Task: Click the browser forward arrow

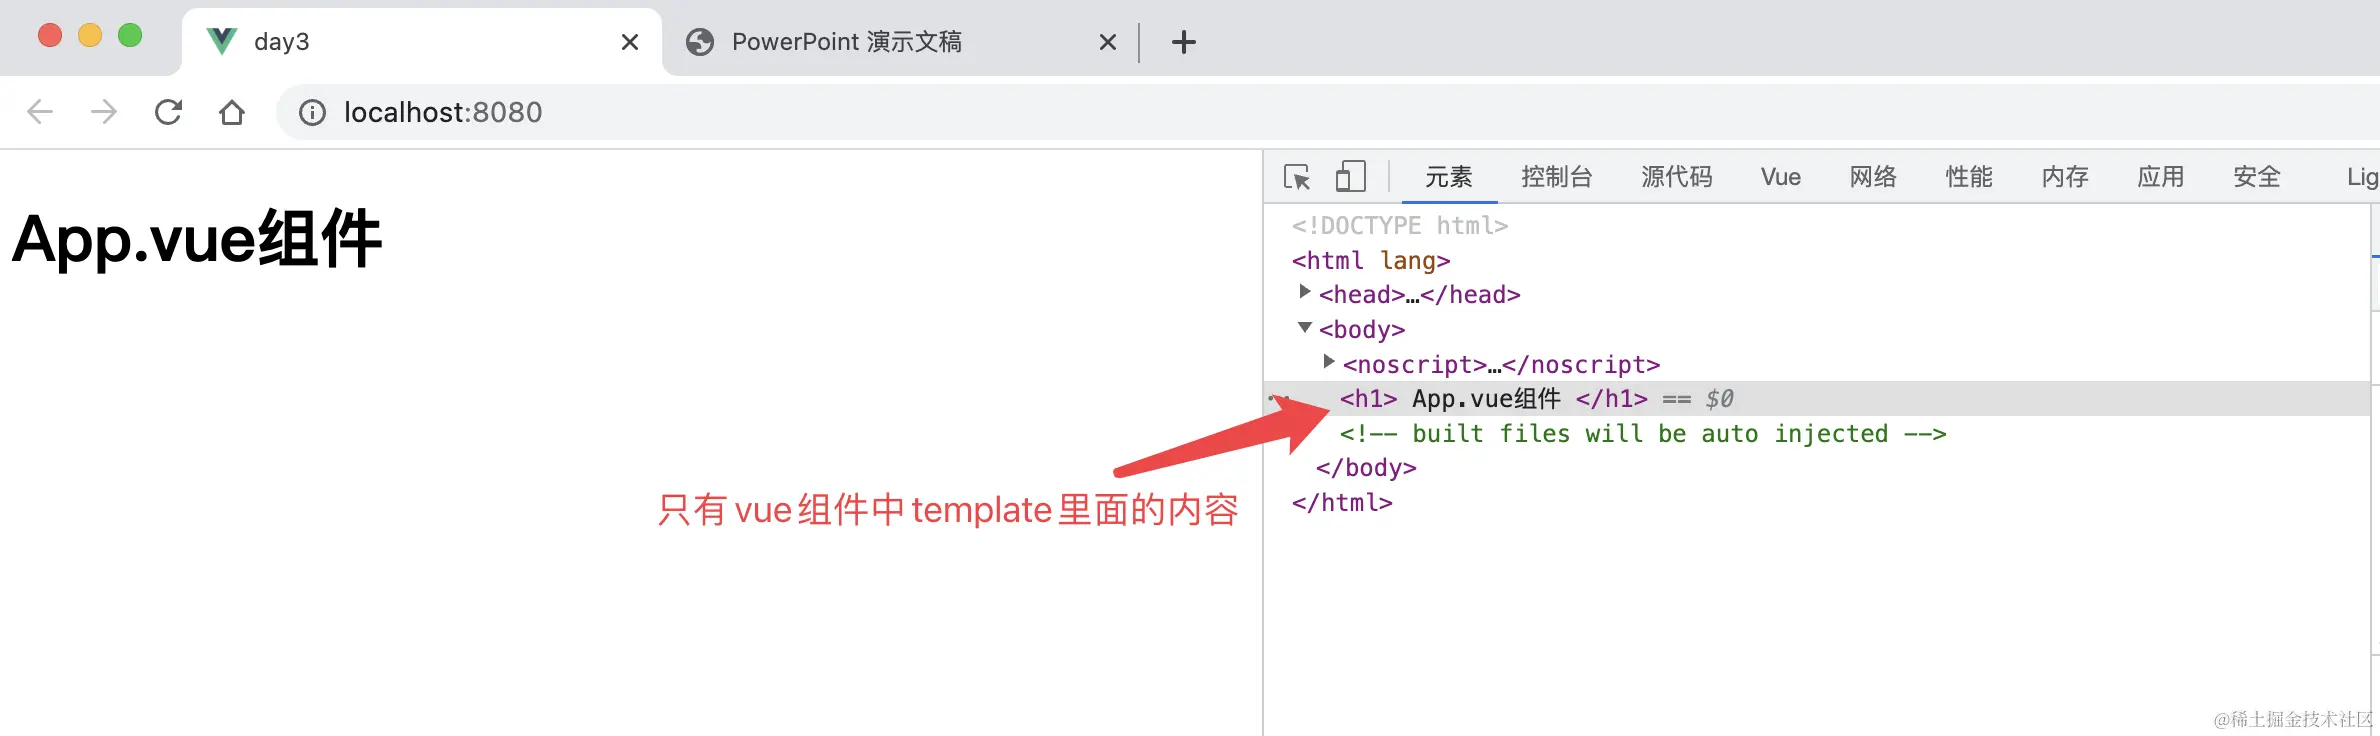Action: [x=104, y=112]
